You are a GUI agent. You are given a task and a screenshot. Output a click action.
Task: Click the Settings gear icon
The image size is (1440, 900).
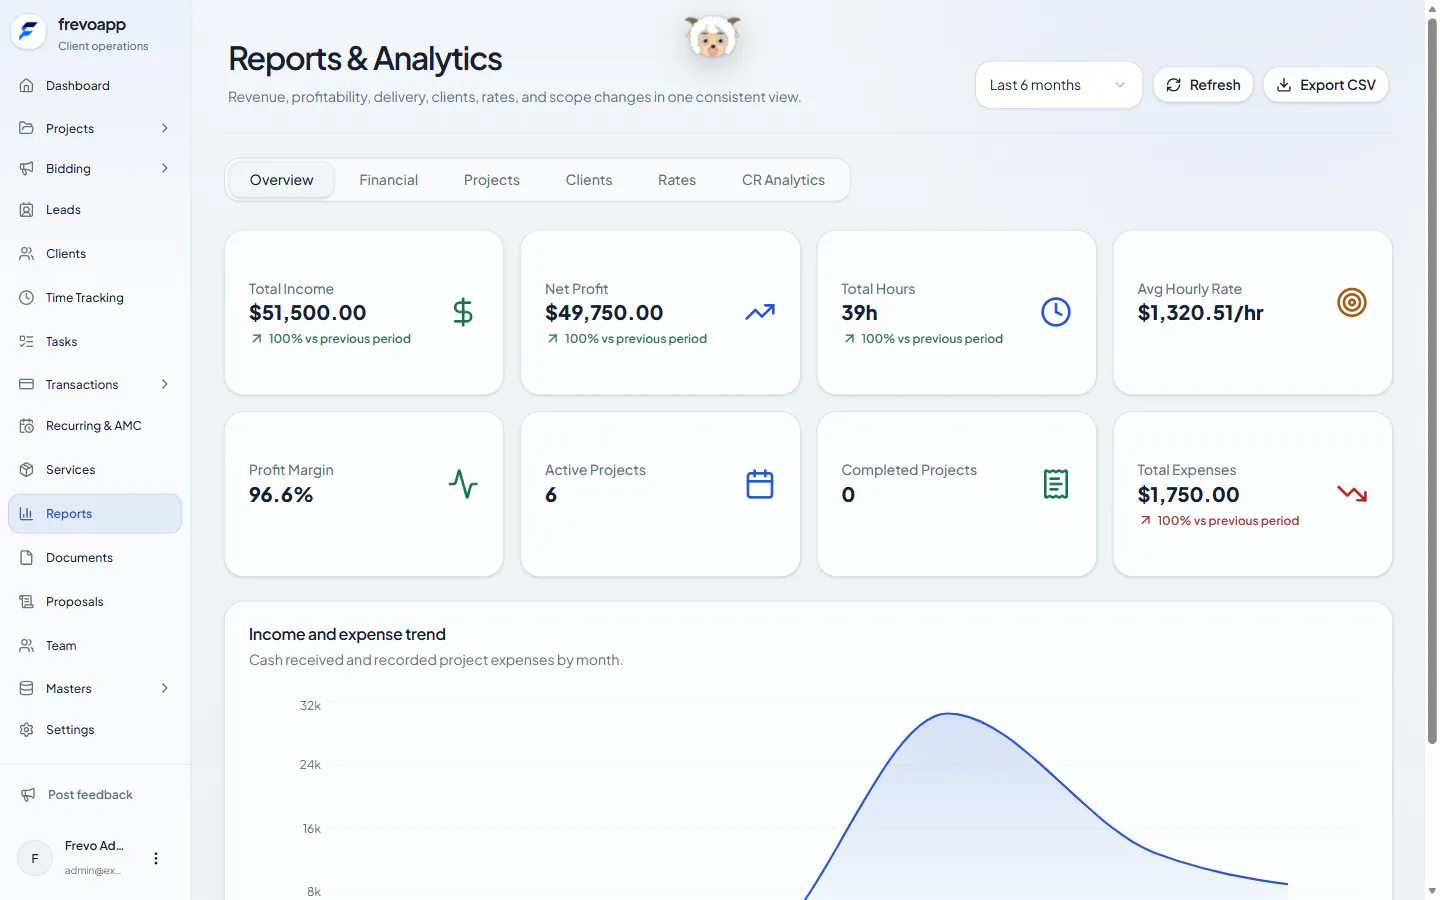(x=27, y=730)
